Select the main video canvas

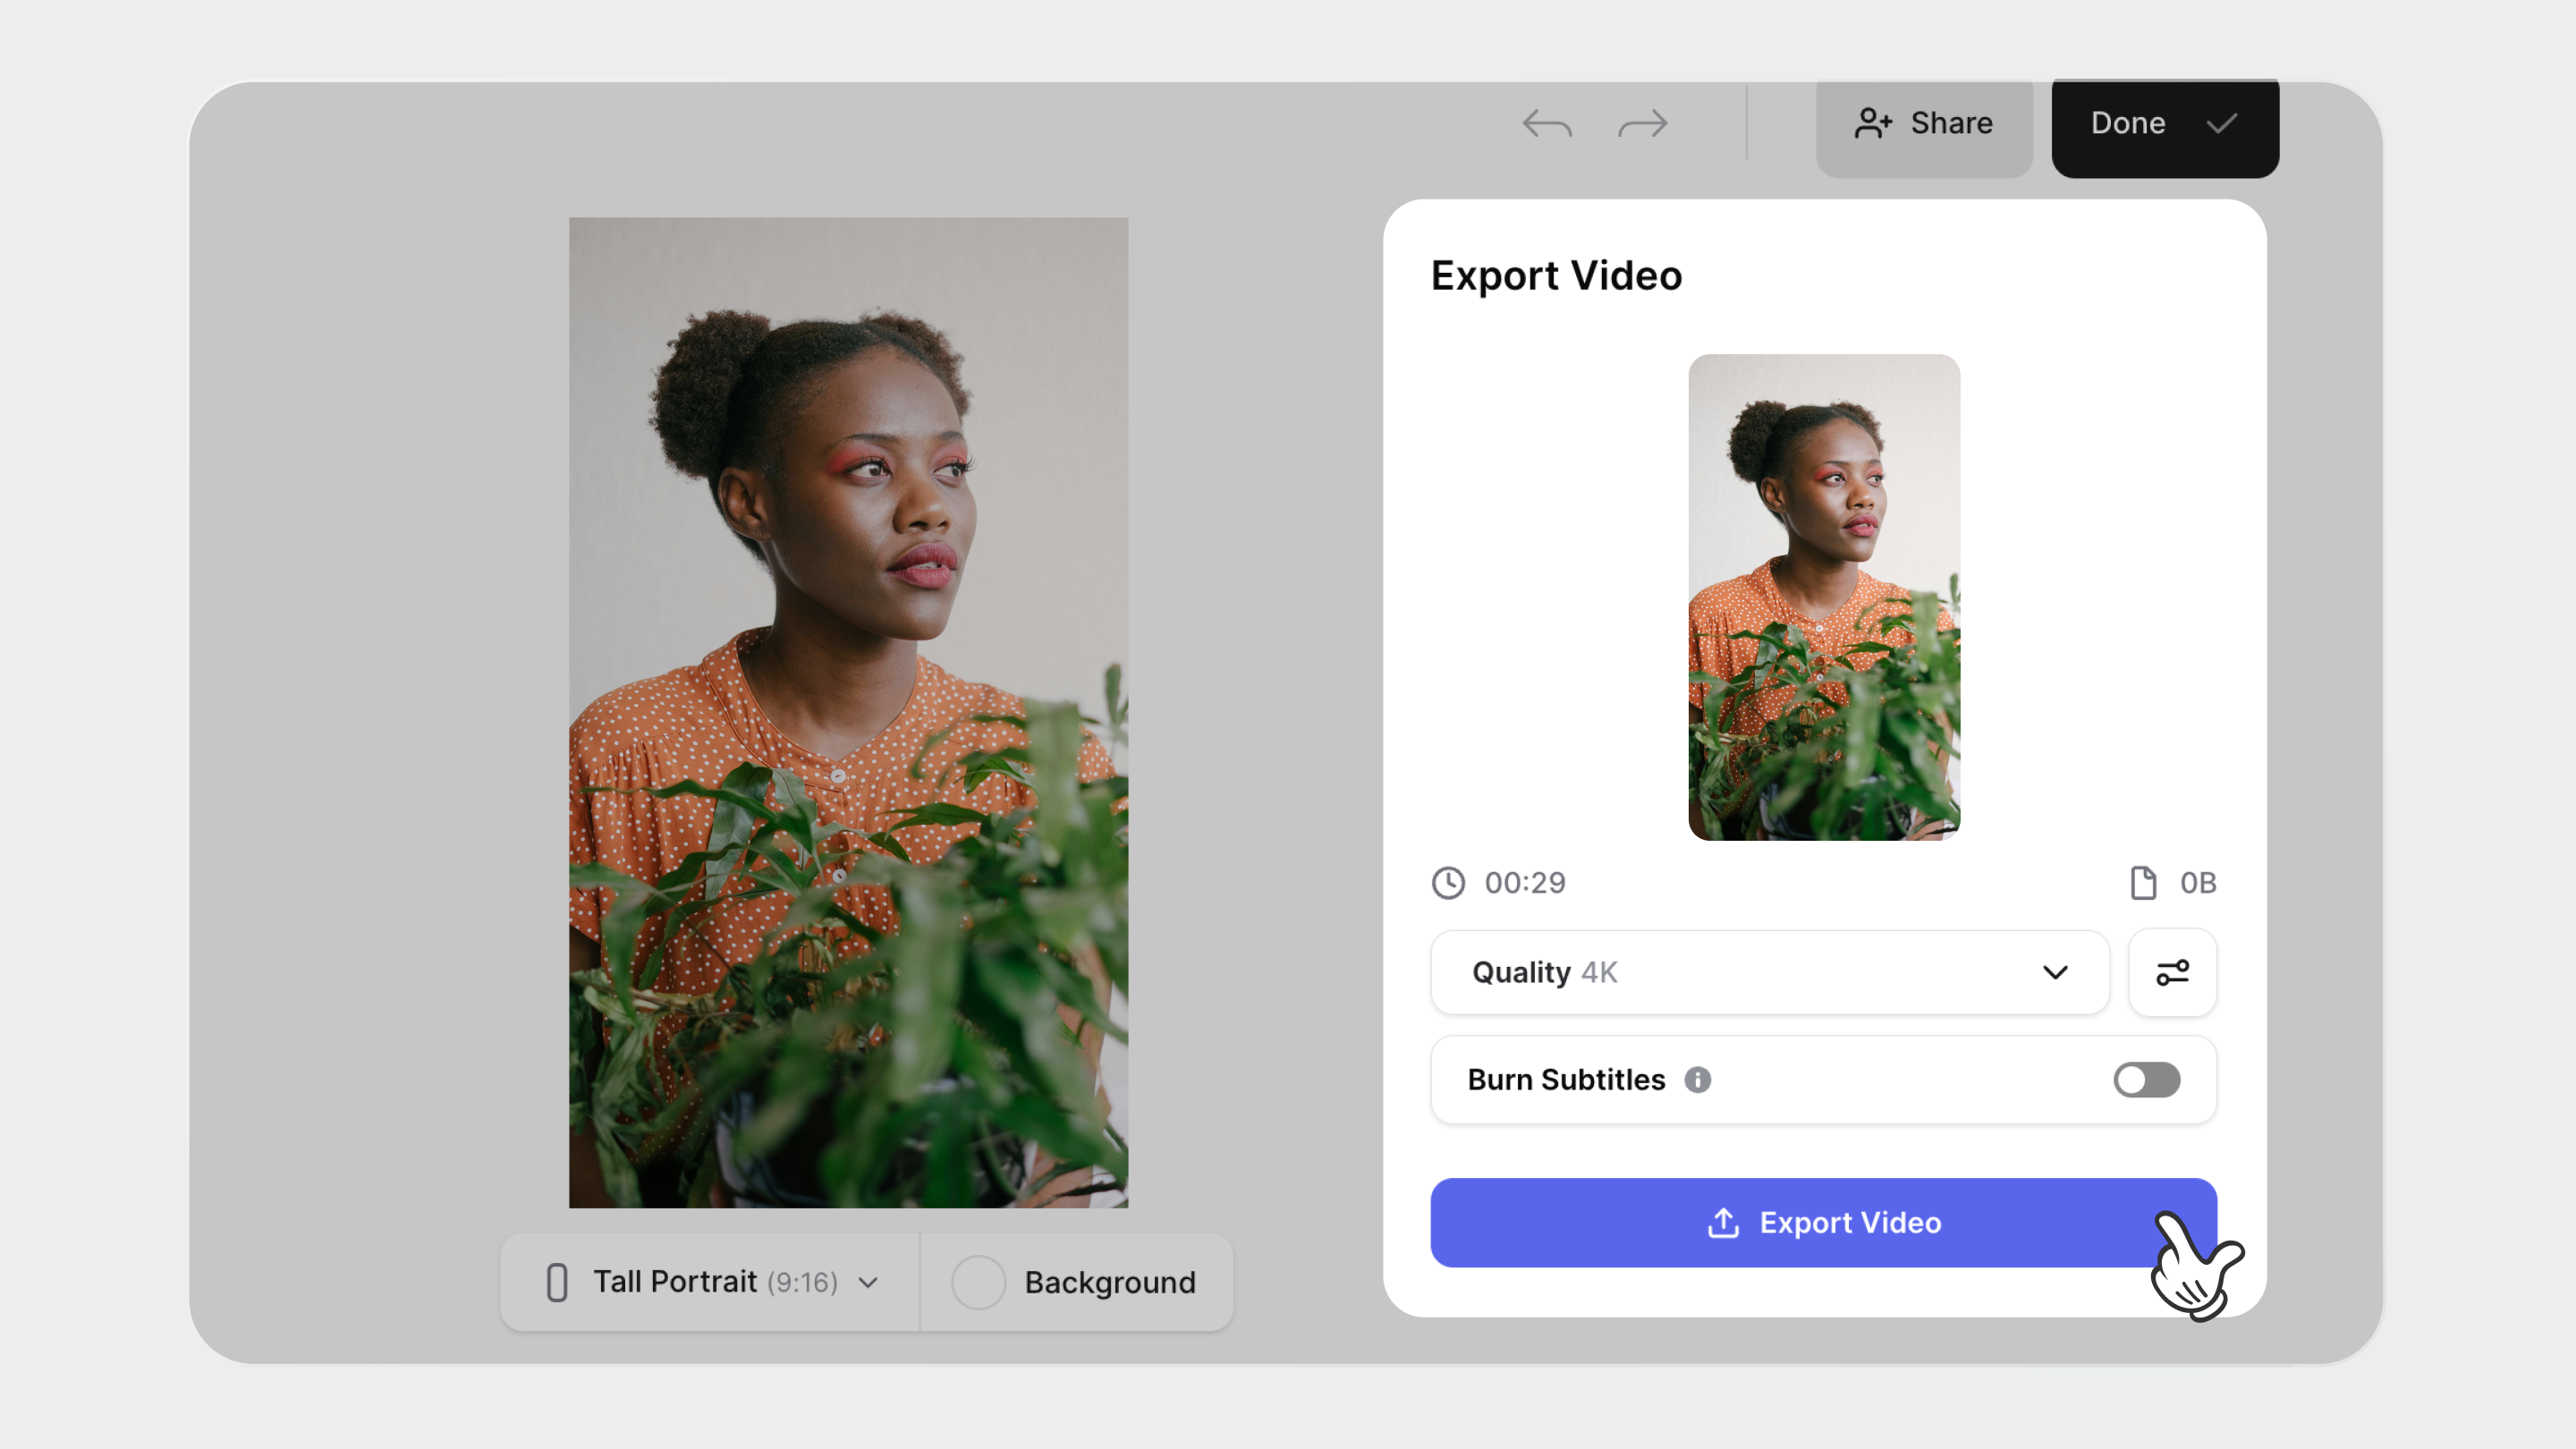tap(848, 712)
